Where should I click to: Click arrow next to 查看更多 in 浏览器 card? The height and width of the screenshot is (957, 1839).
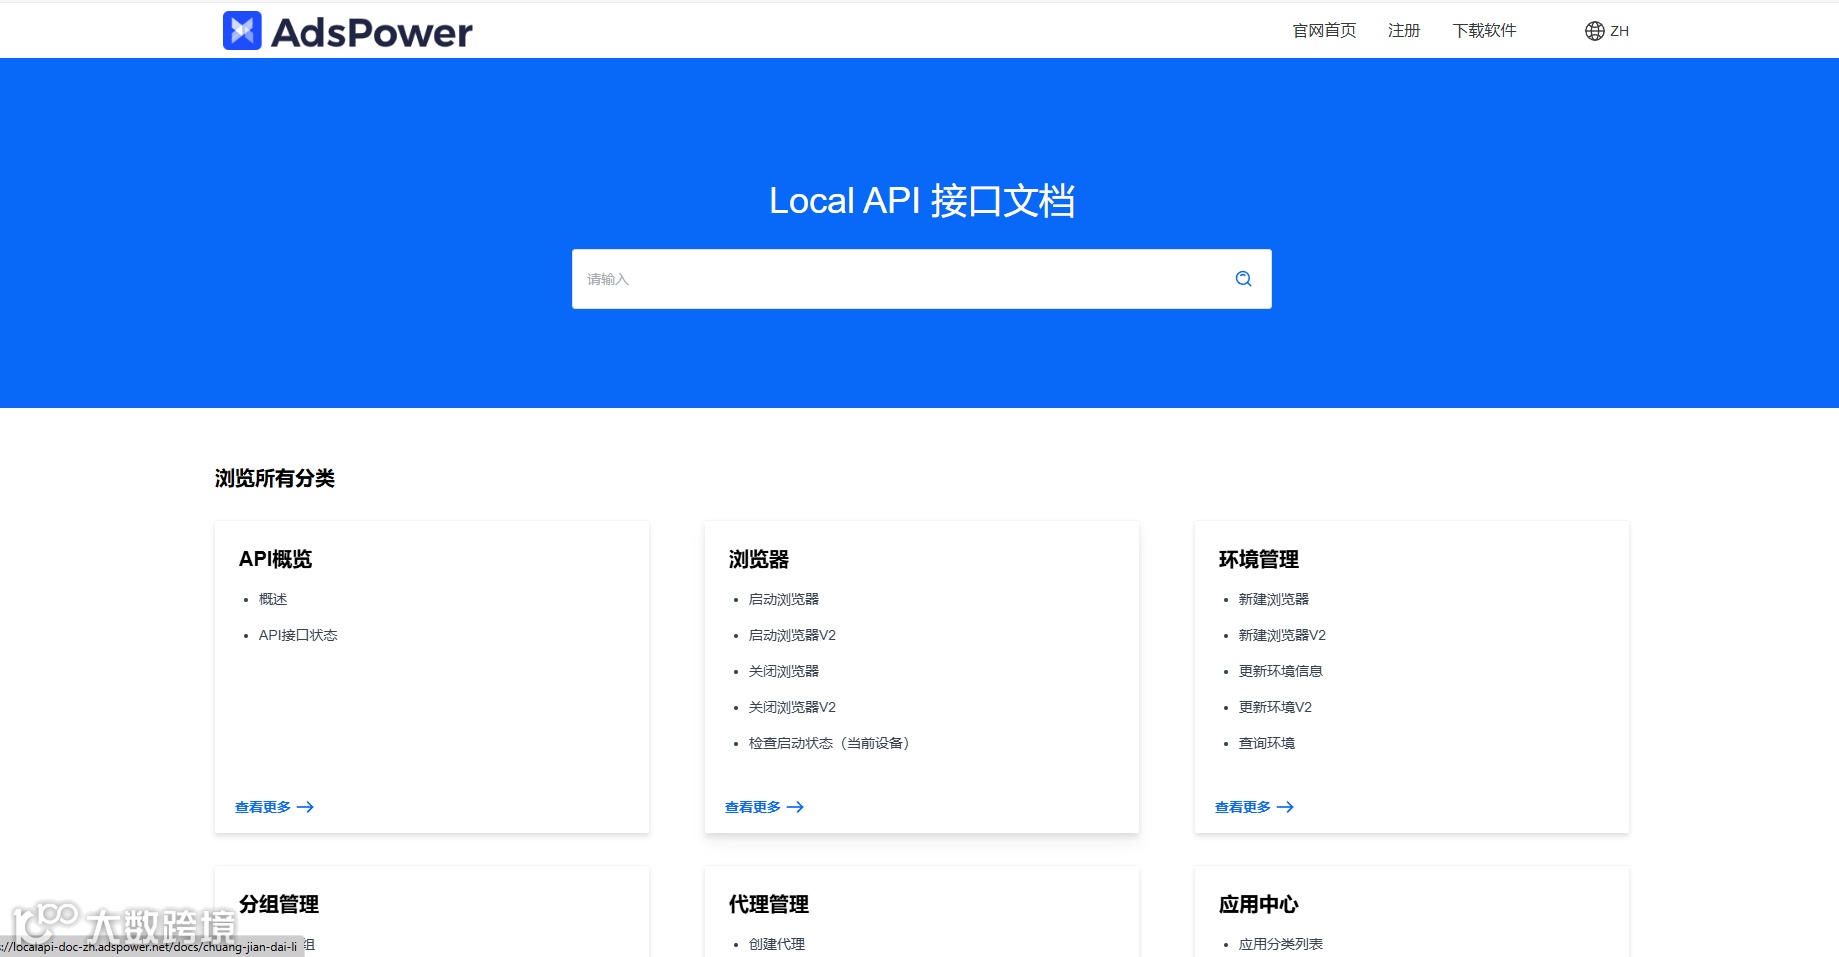pyautogui.click(x=796, y=807)
